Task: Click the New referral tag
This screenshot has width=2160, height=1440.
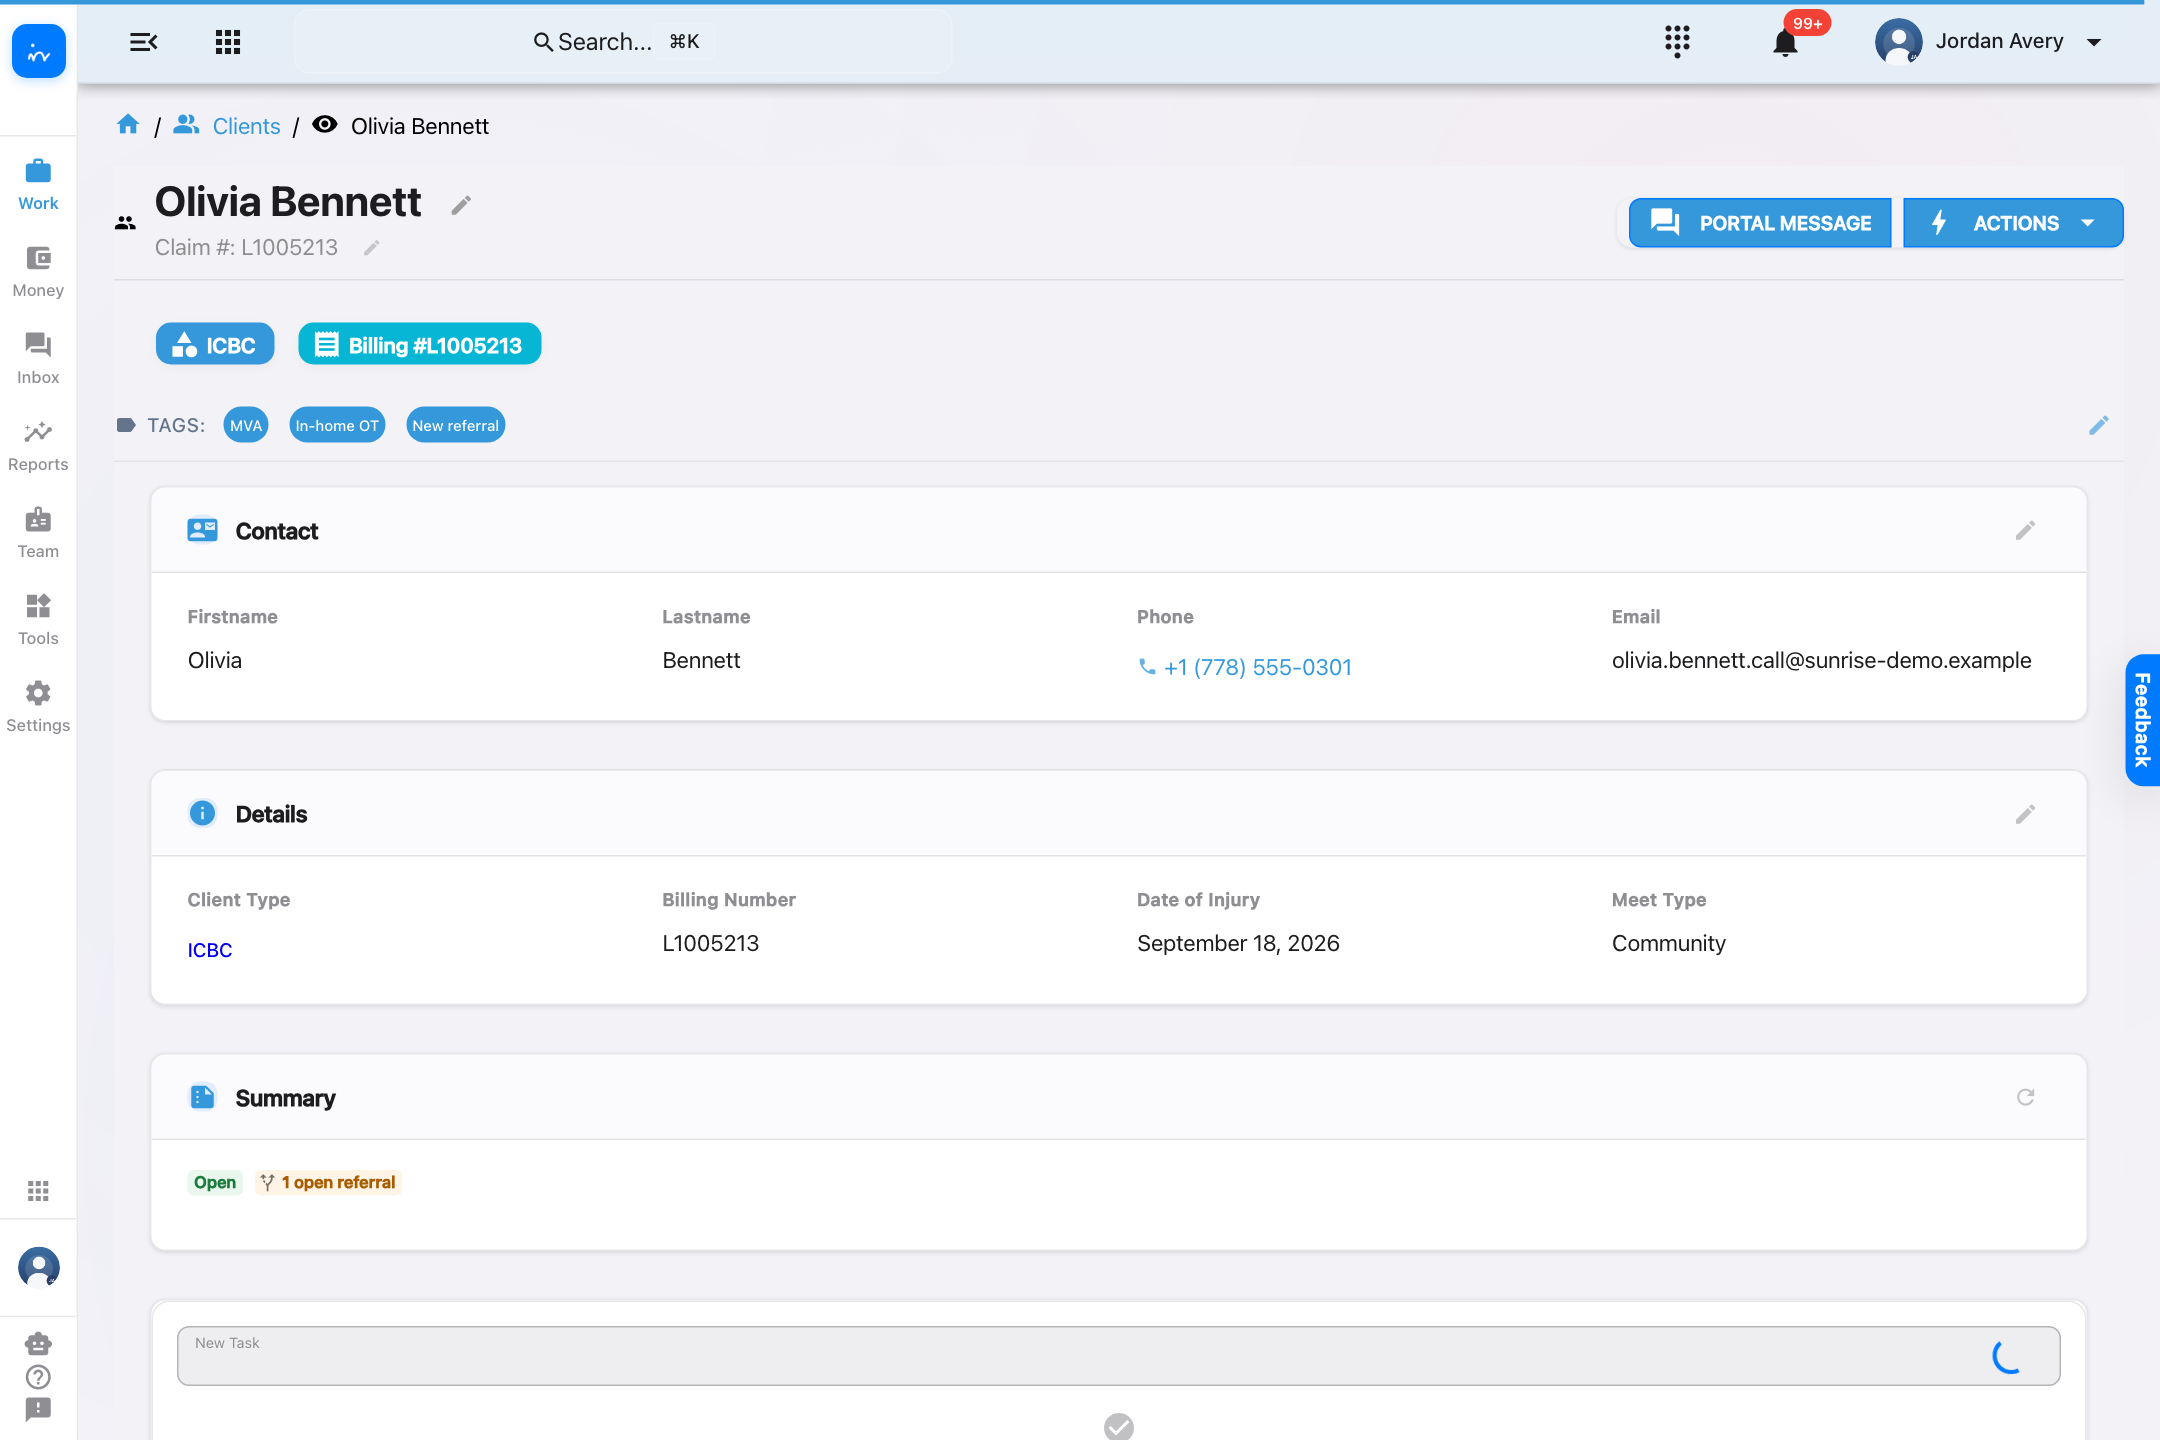Action: click(x=455, y=425)
